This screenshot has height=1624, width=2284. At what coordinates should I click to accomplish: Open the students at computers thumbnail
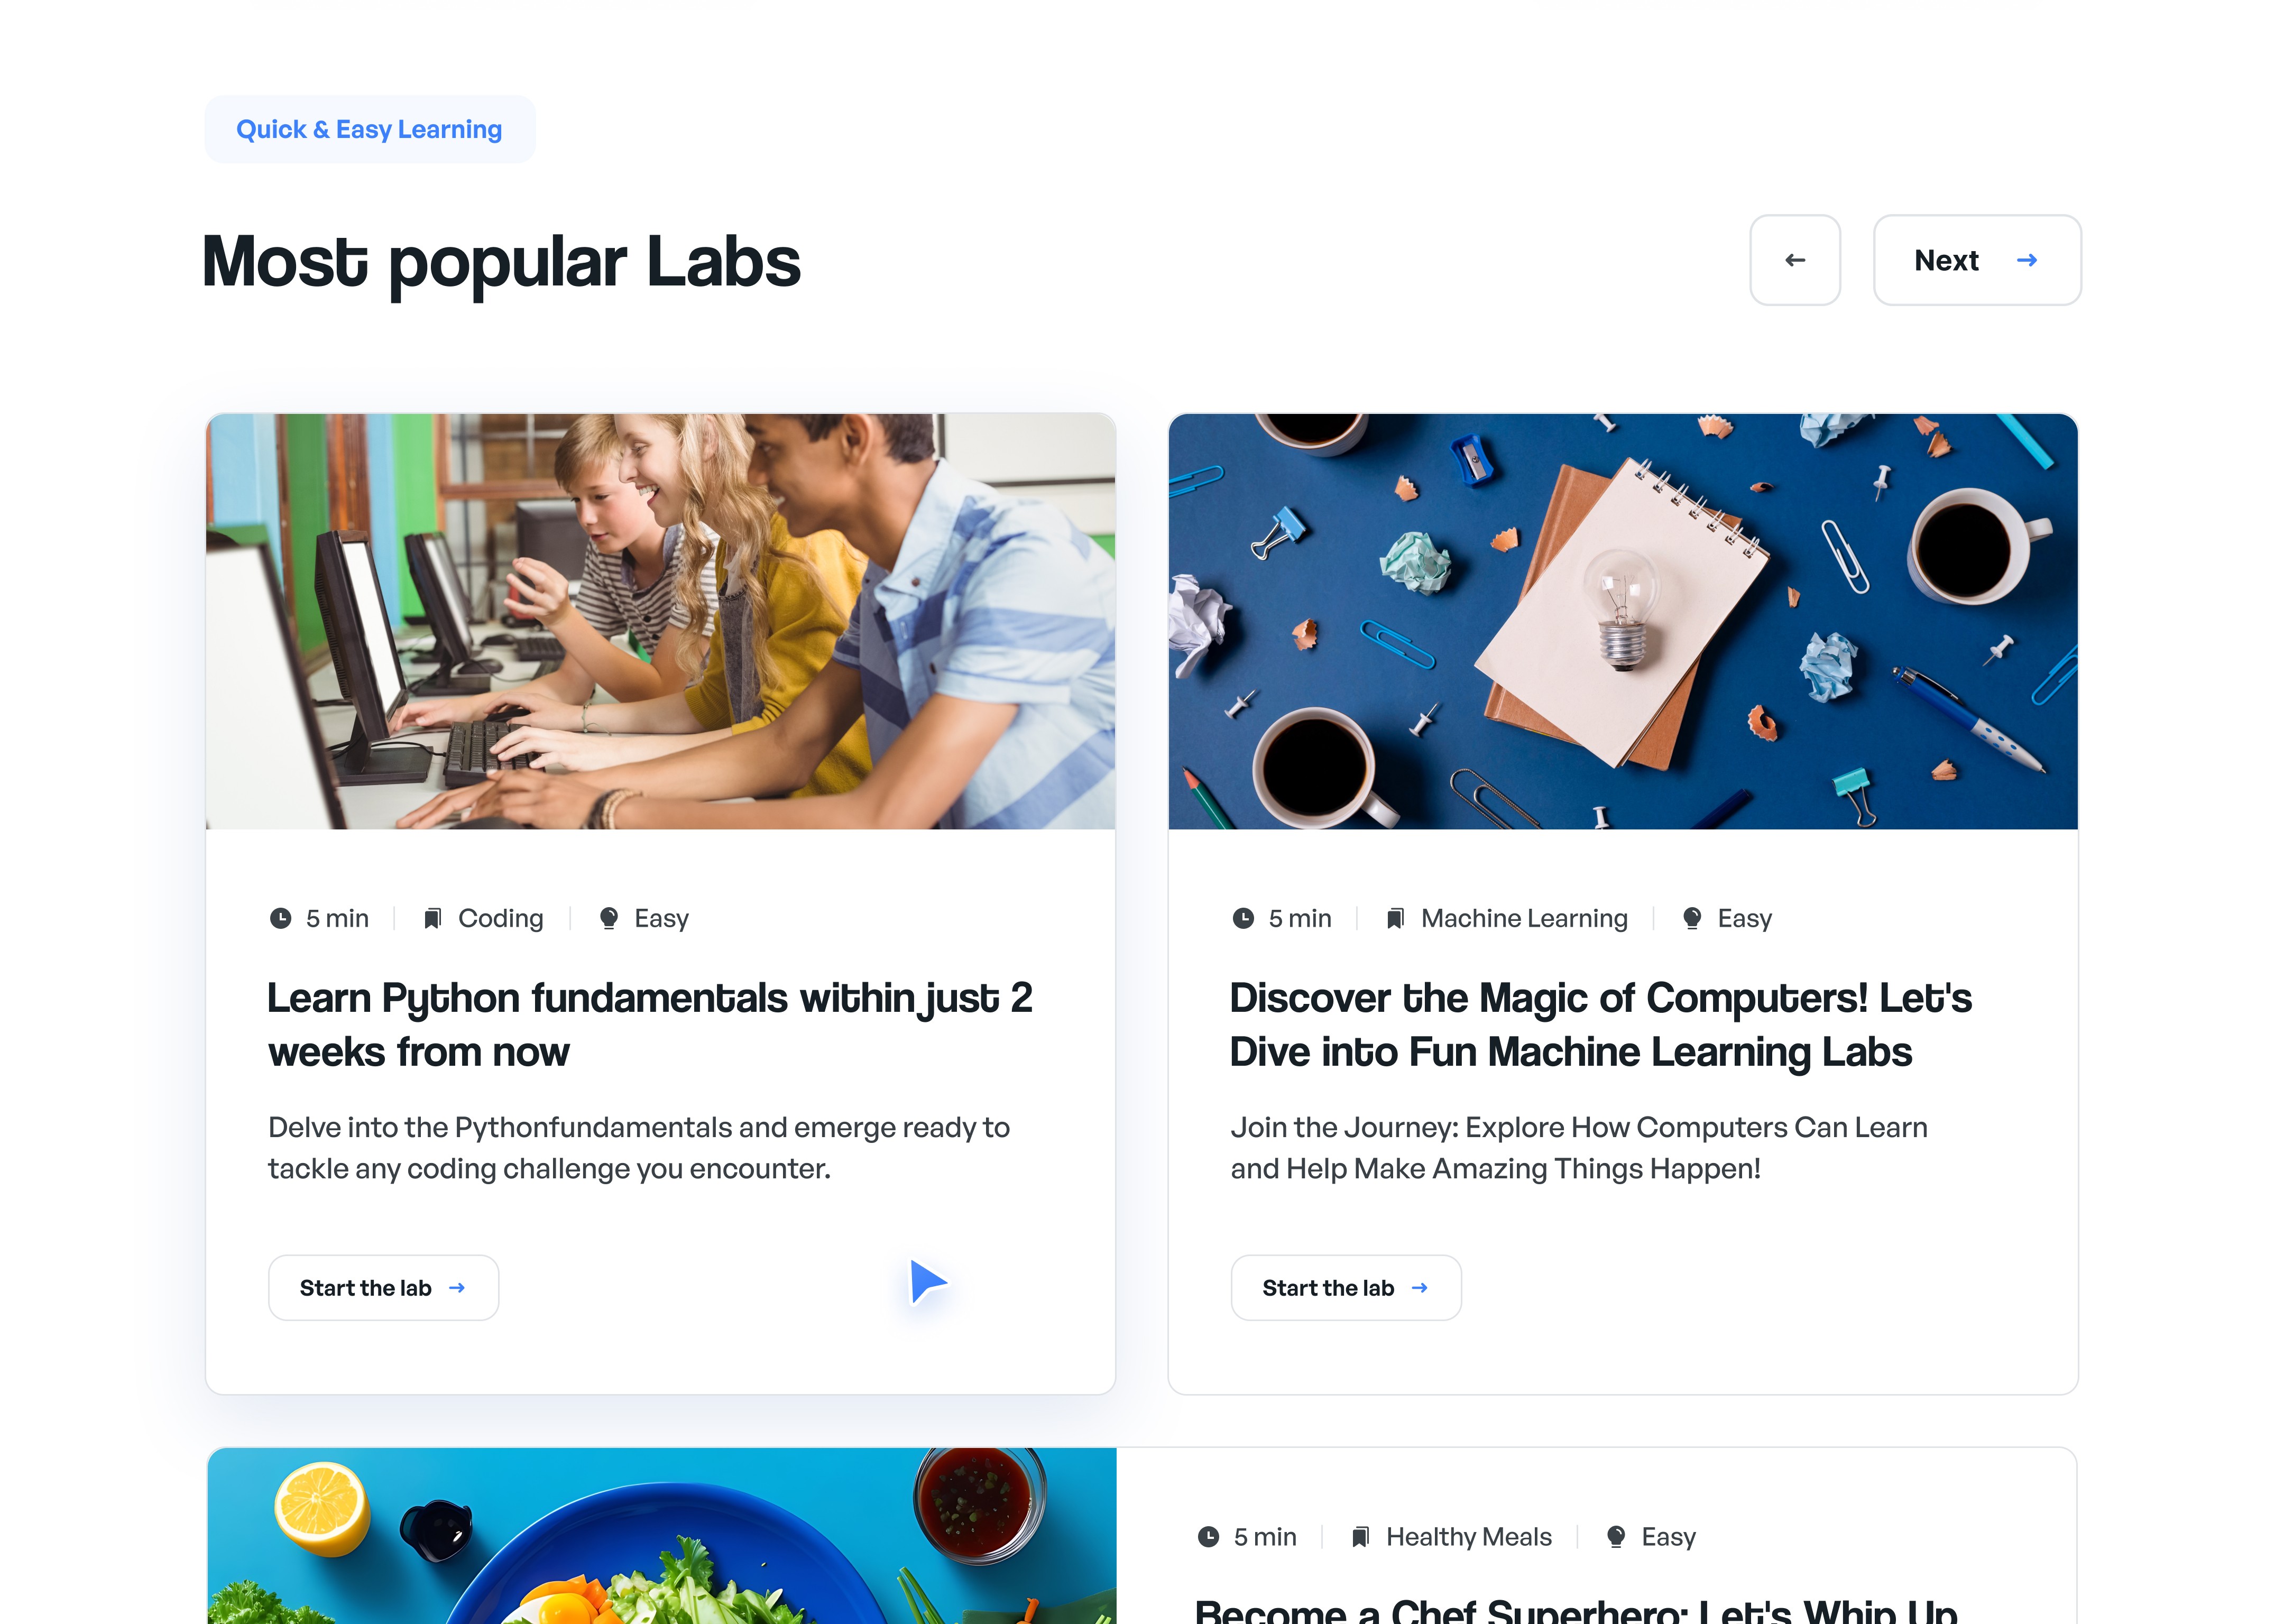(x=660, y=621)
